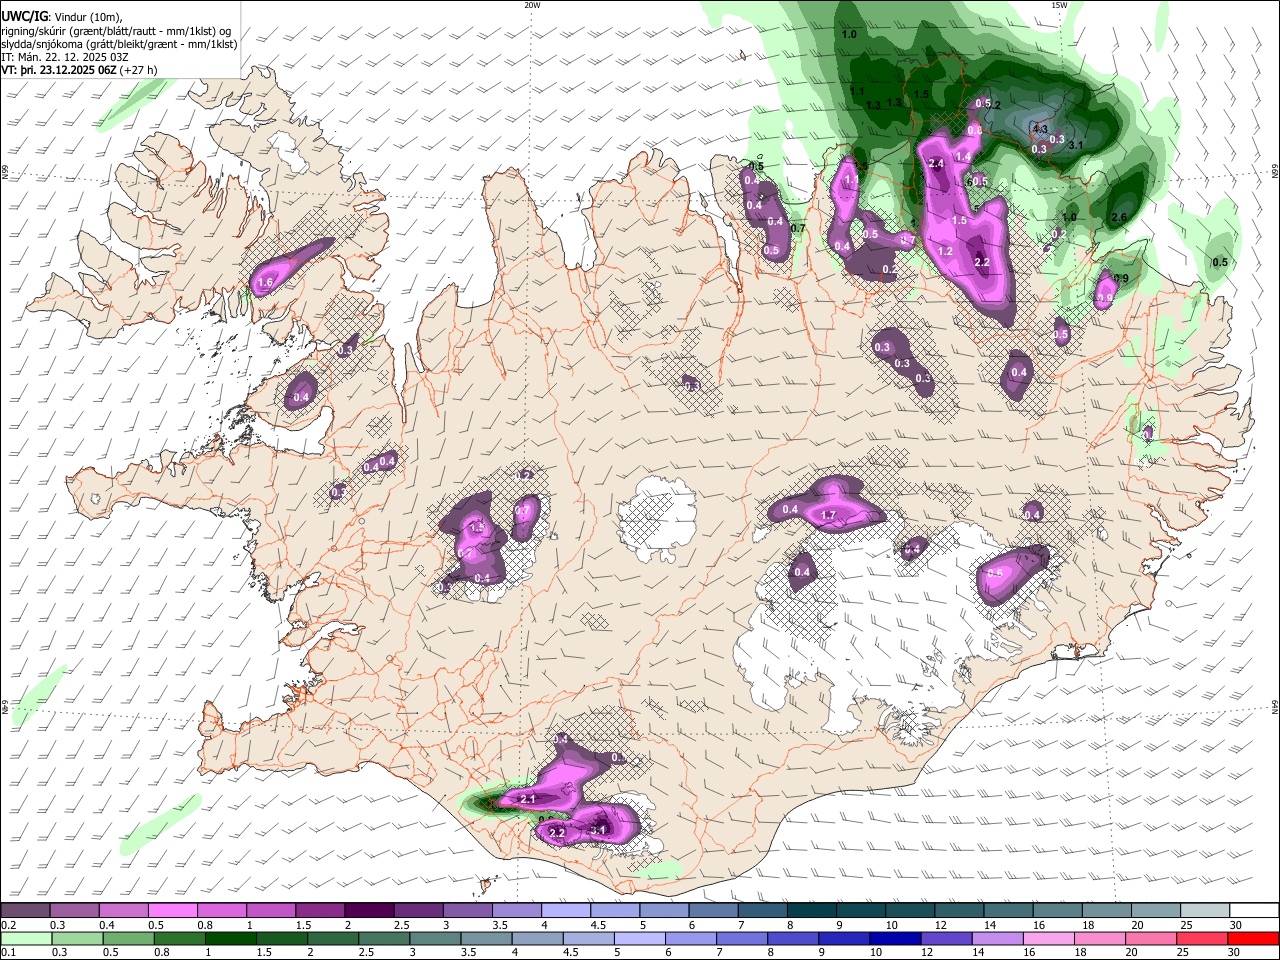Click the 1.4 snow value in the north

pyautogui.click(x=963, y=157)
